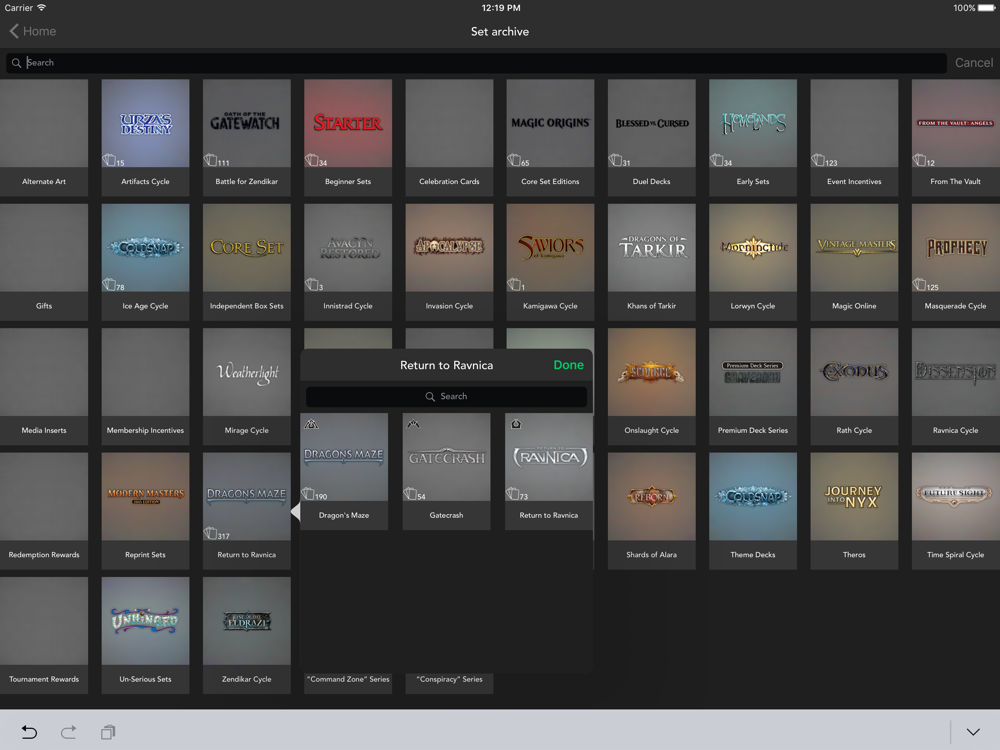Select the Gifts group
Image resolution: width=1000 pixels, height=750 pixels.
click(x=44, y=262)
